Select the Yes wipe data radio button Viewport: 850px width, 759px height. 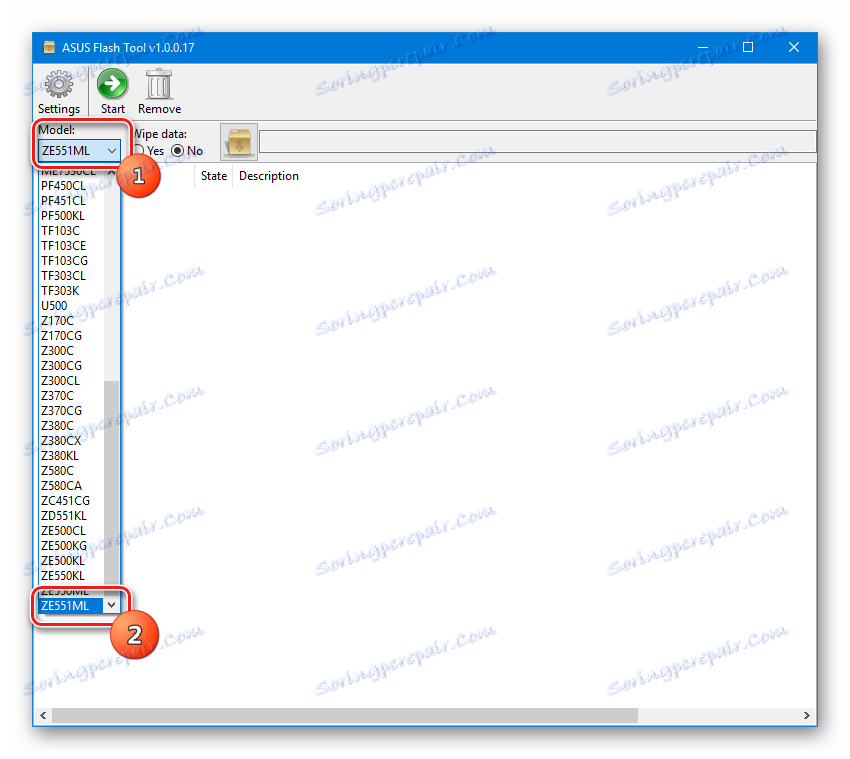click(x=139, y=151)
